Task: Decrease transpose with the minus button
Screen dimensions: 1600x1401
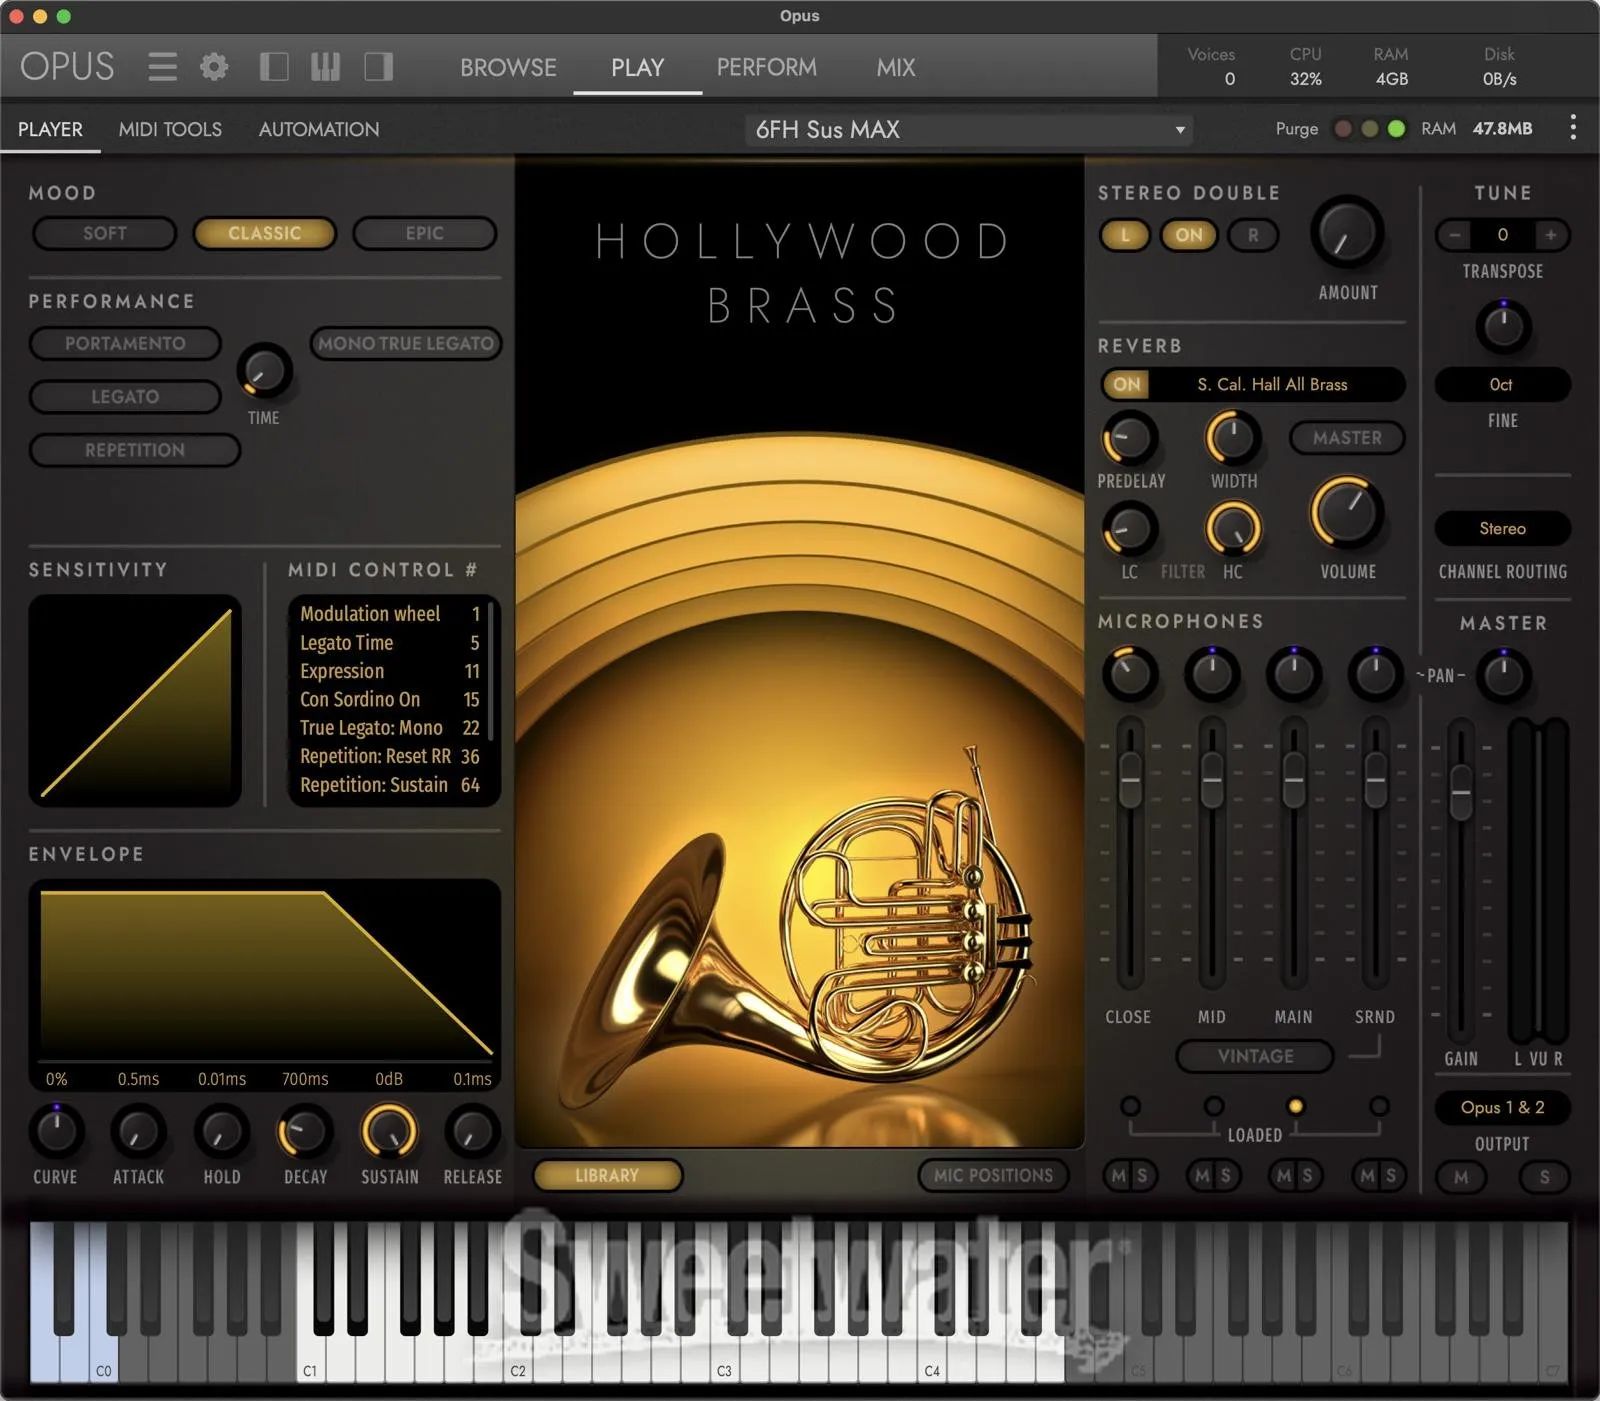Action: tap(1455, 235)
